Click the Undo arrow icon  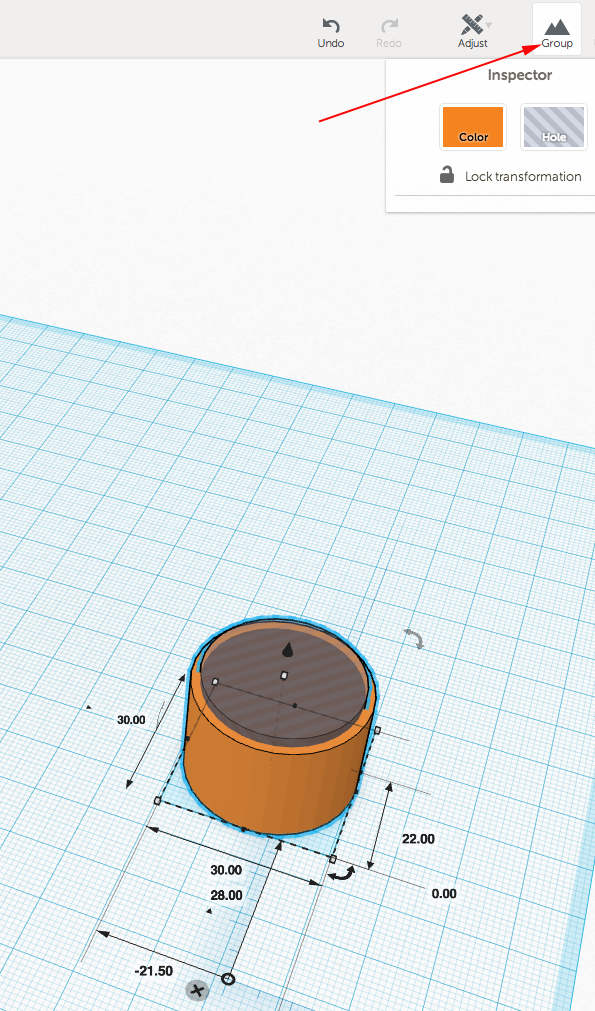tap(331, 25)
